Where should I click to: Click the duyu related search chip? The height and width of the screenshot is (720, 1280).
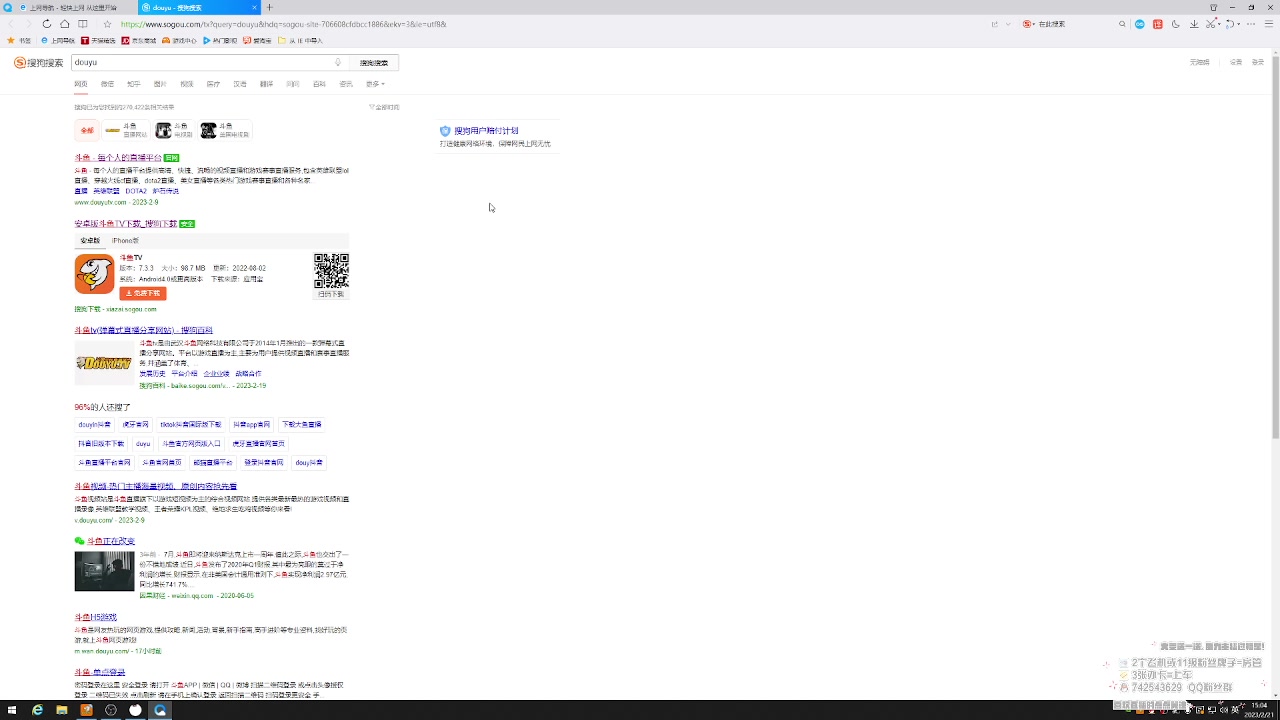click(x=143, y=444)
